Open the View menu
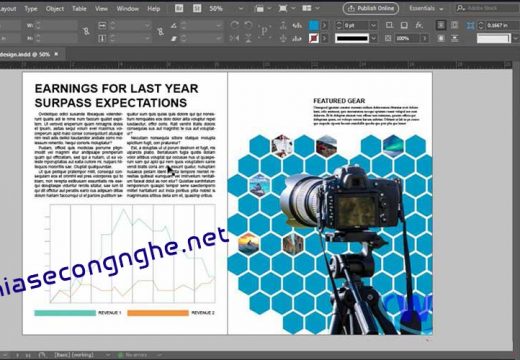Image resolution: width=520 pixels, height=360 pixels. pos(101,9)
